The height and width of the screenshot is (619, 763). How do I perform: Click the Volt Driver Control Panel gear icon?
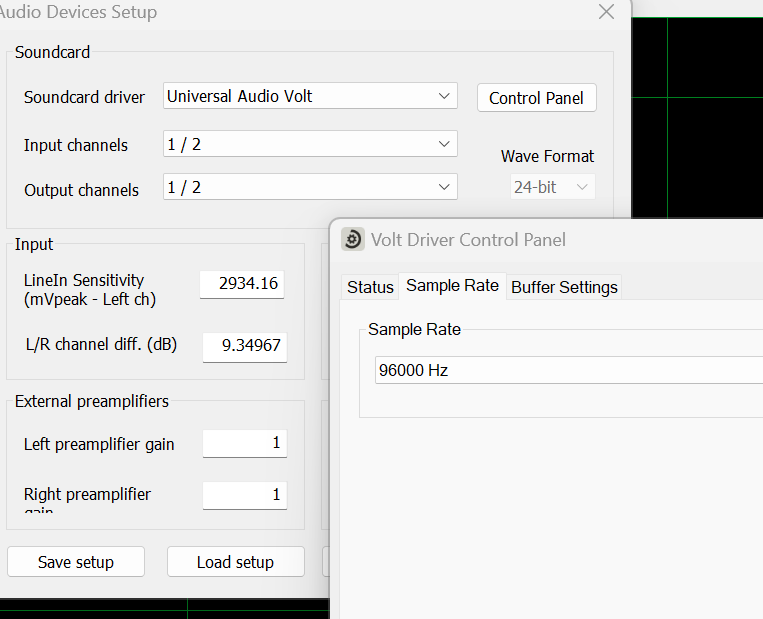pyautogui.click(x=353, y=239)
